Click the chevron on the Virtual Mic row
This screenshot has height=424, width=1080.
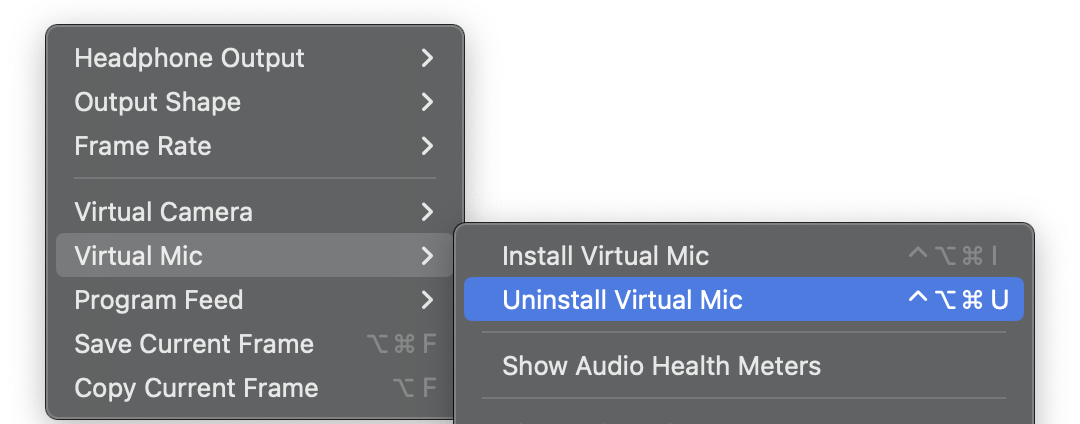click(x=428, y=256)
